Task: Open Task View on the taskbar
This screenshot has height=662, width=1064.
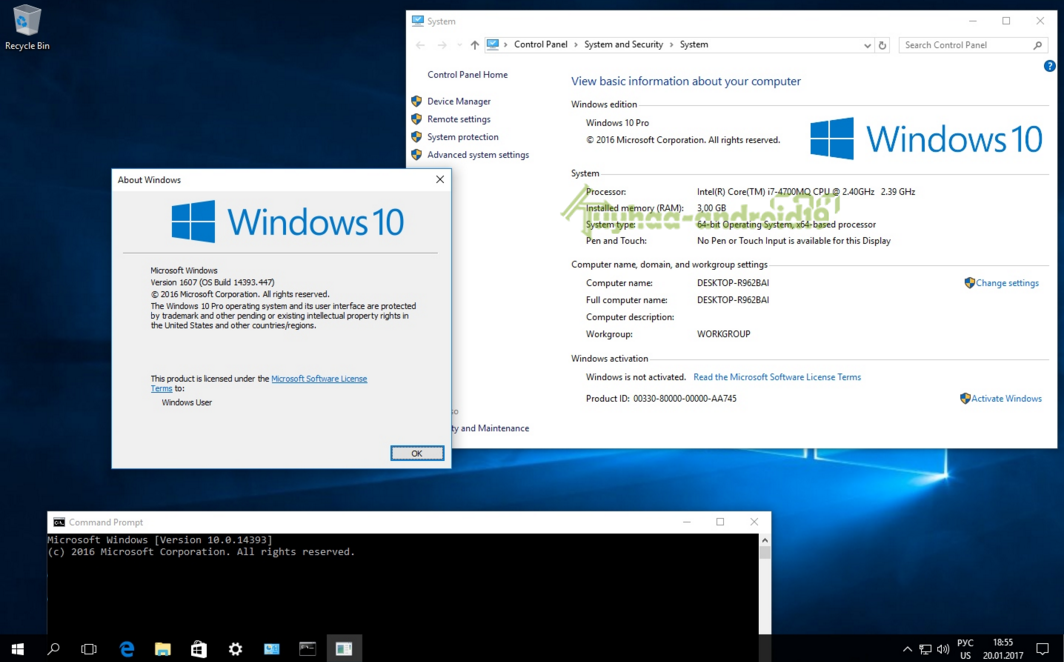Action: (89, 649)
